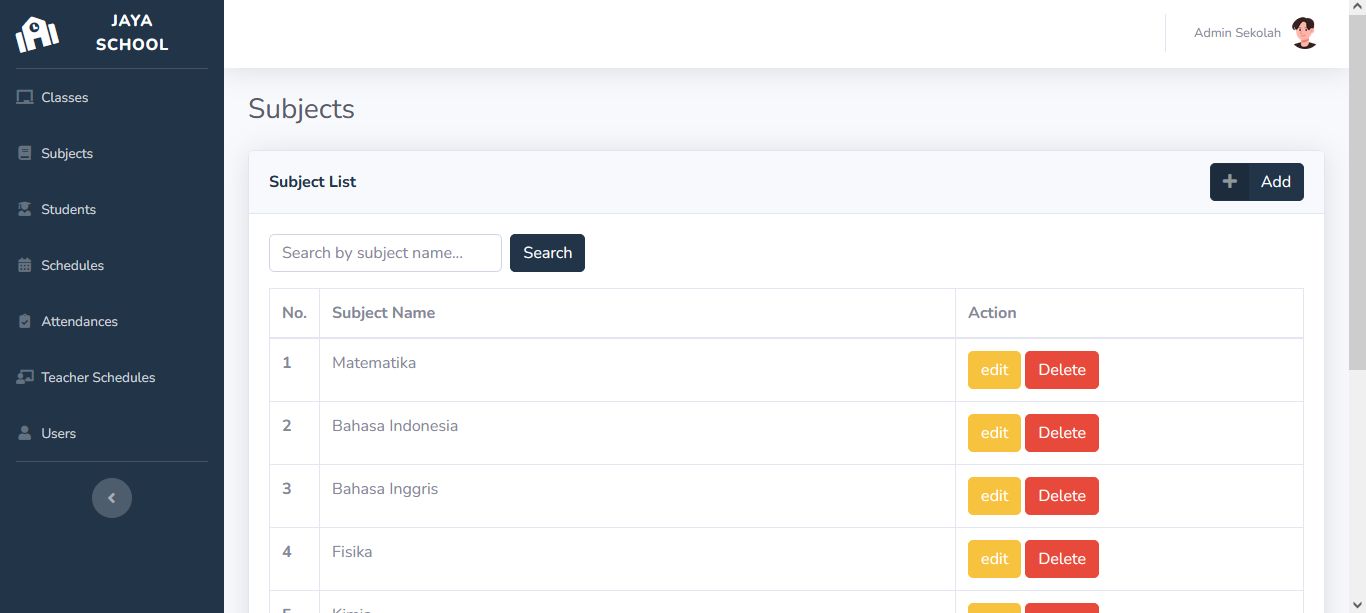Click the Subjects page heading

coord(301,108)
